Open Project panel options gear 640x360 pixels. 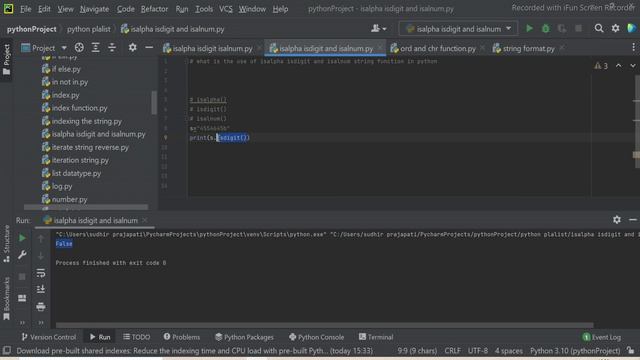click(133, 48)
